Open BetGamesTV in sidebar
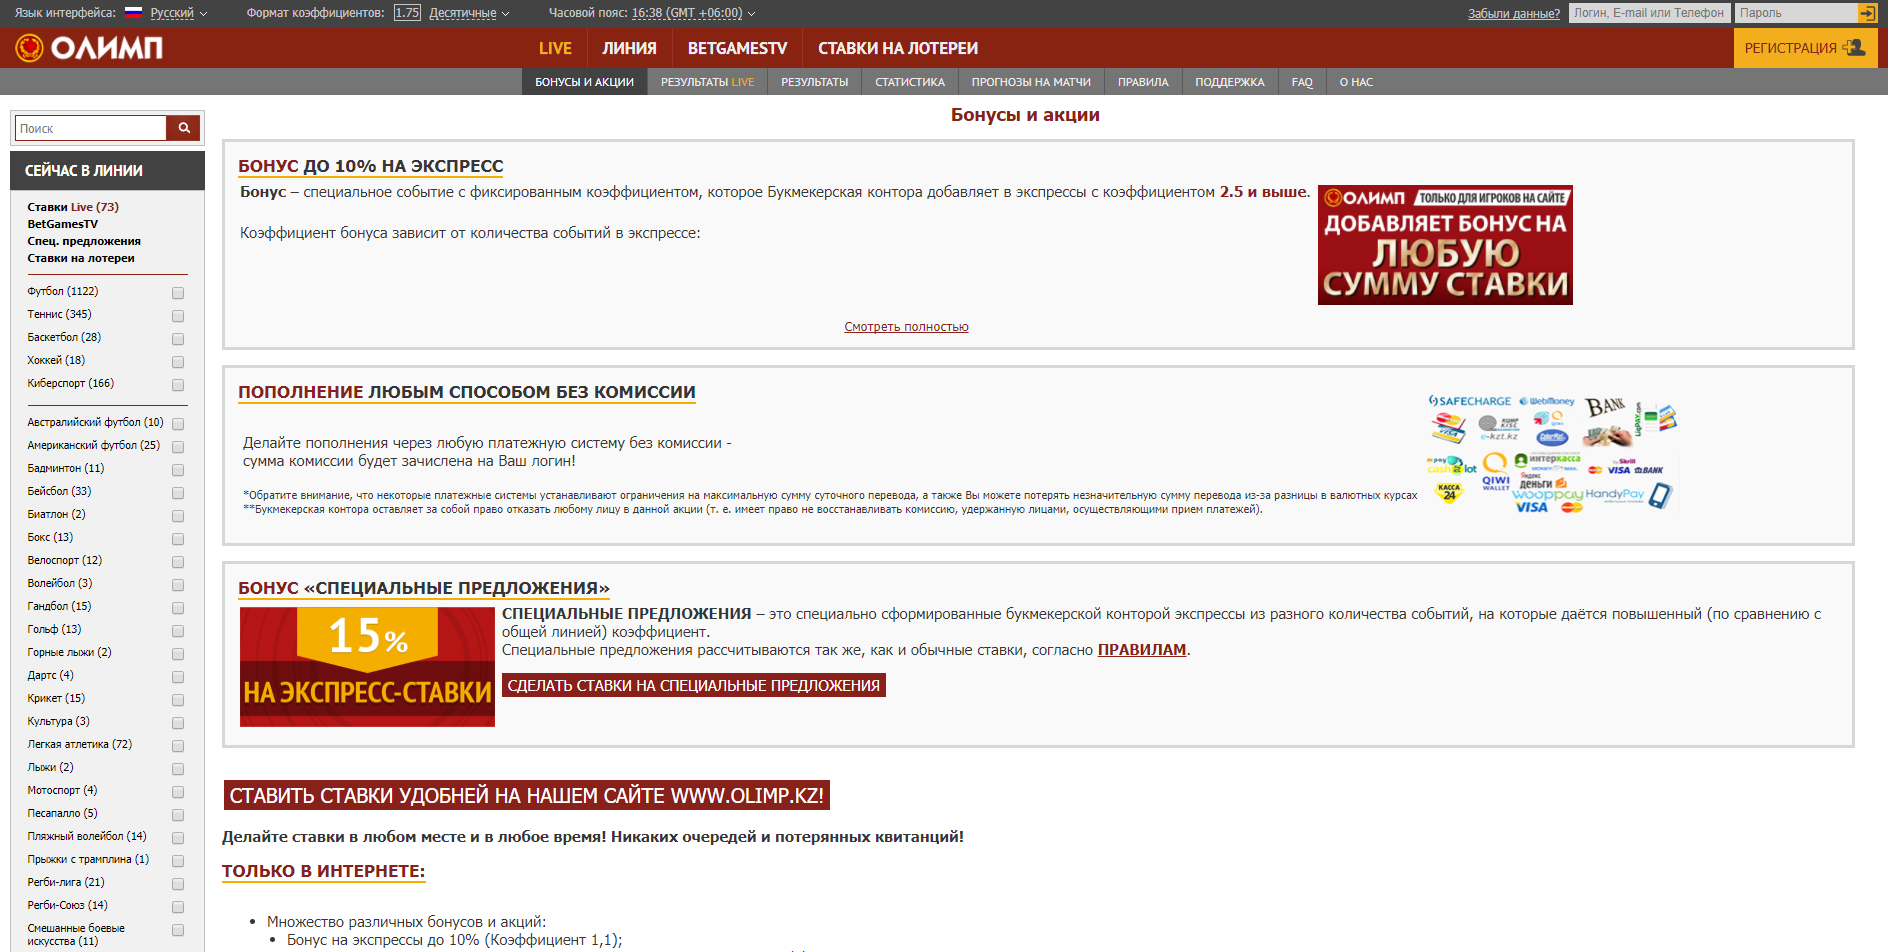This screenshot has width=1888, height=952. click(x=62, y=224)
